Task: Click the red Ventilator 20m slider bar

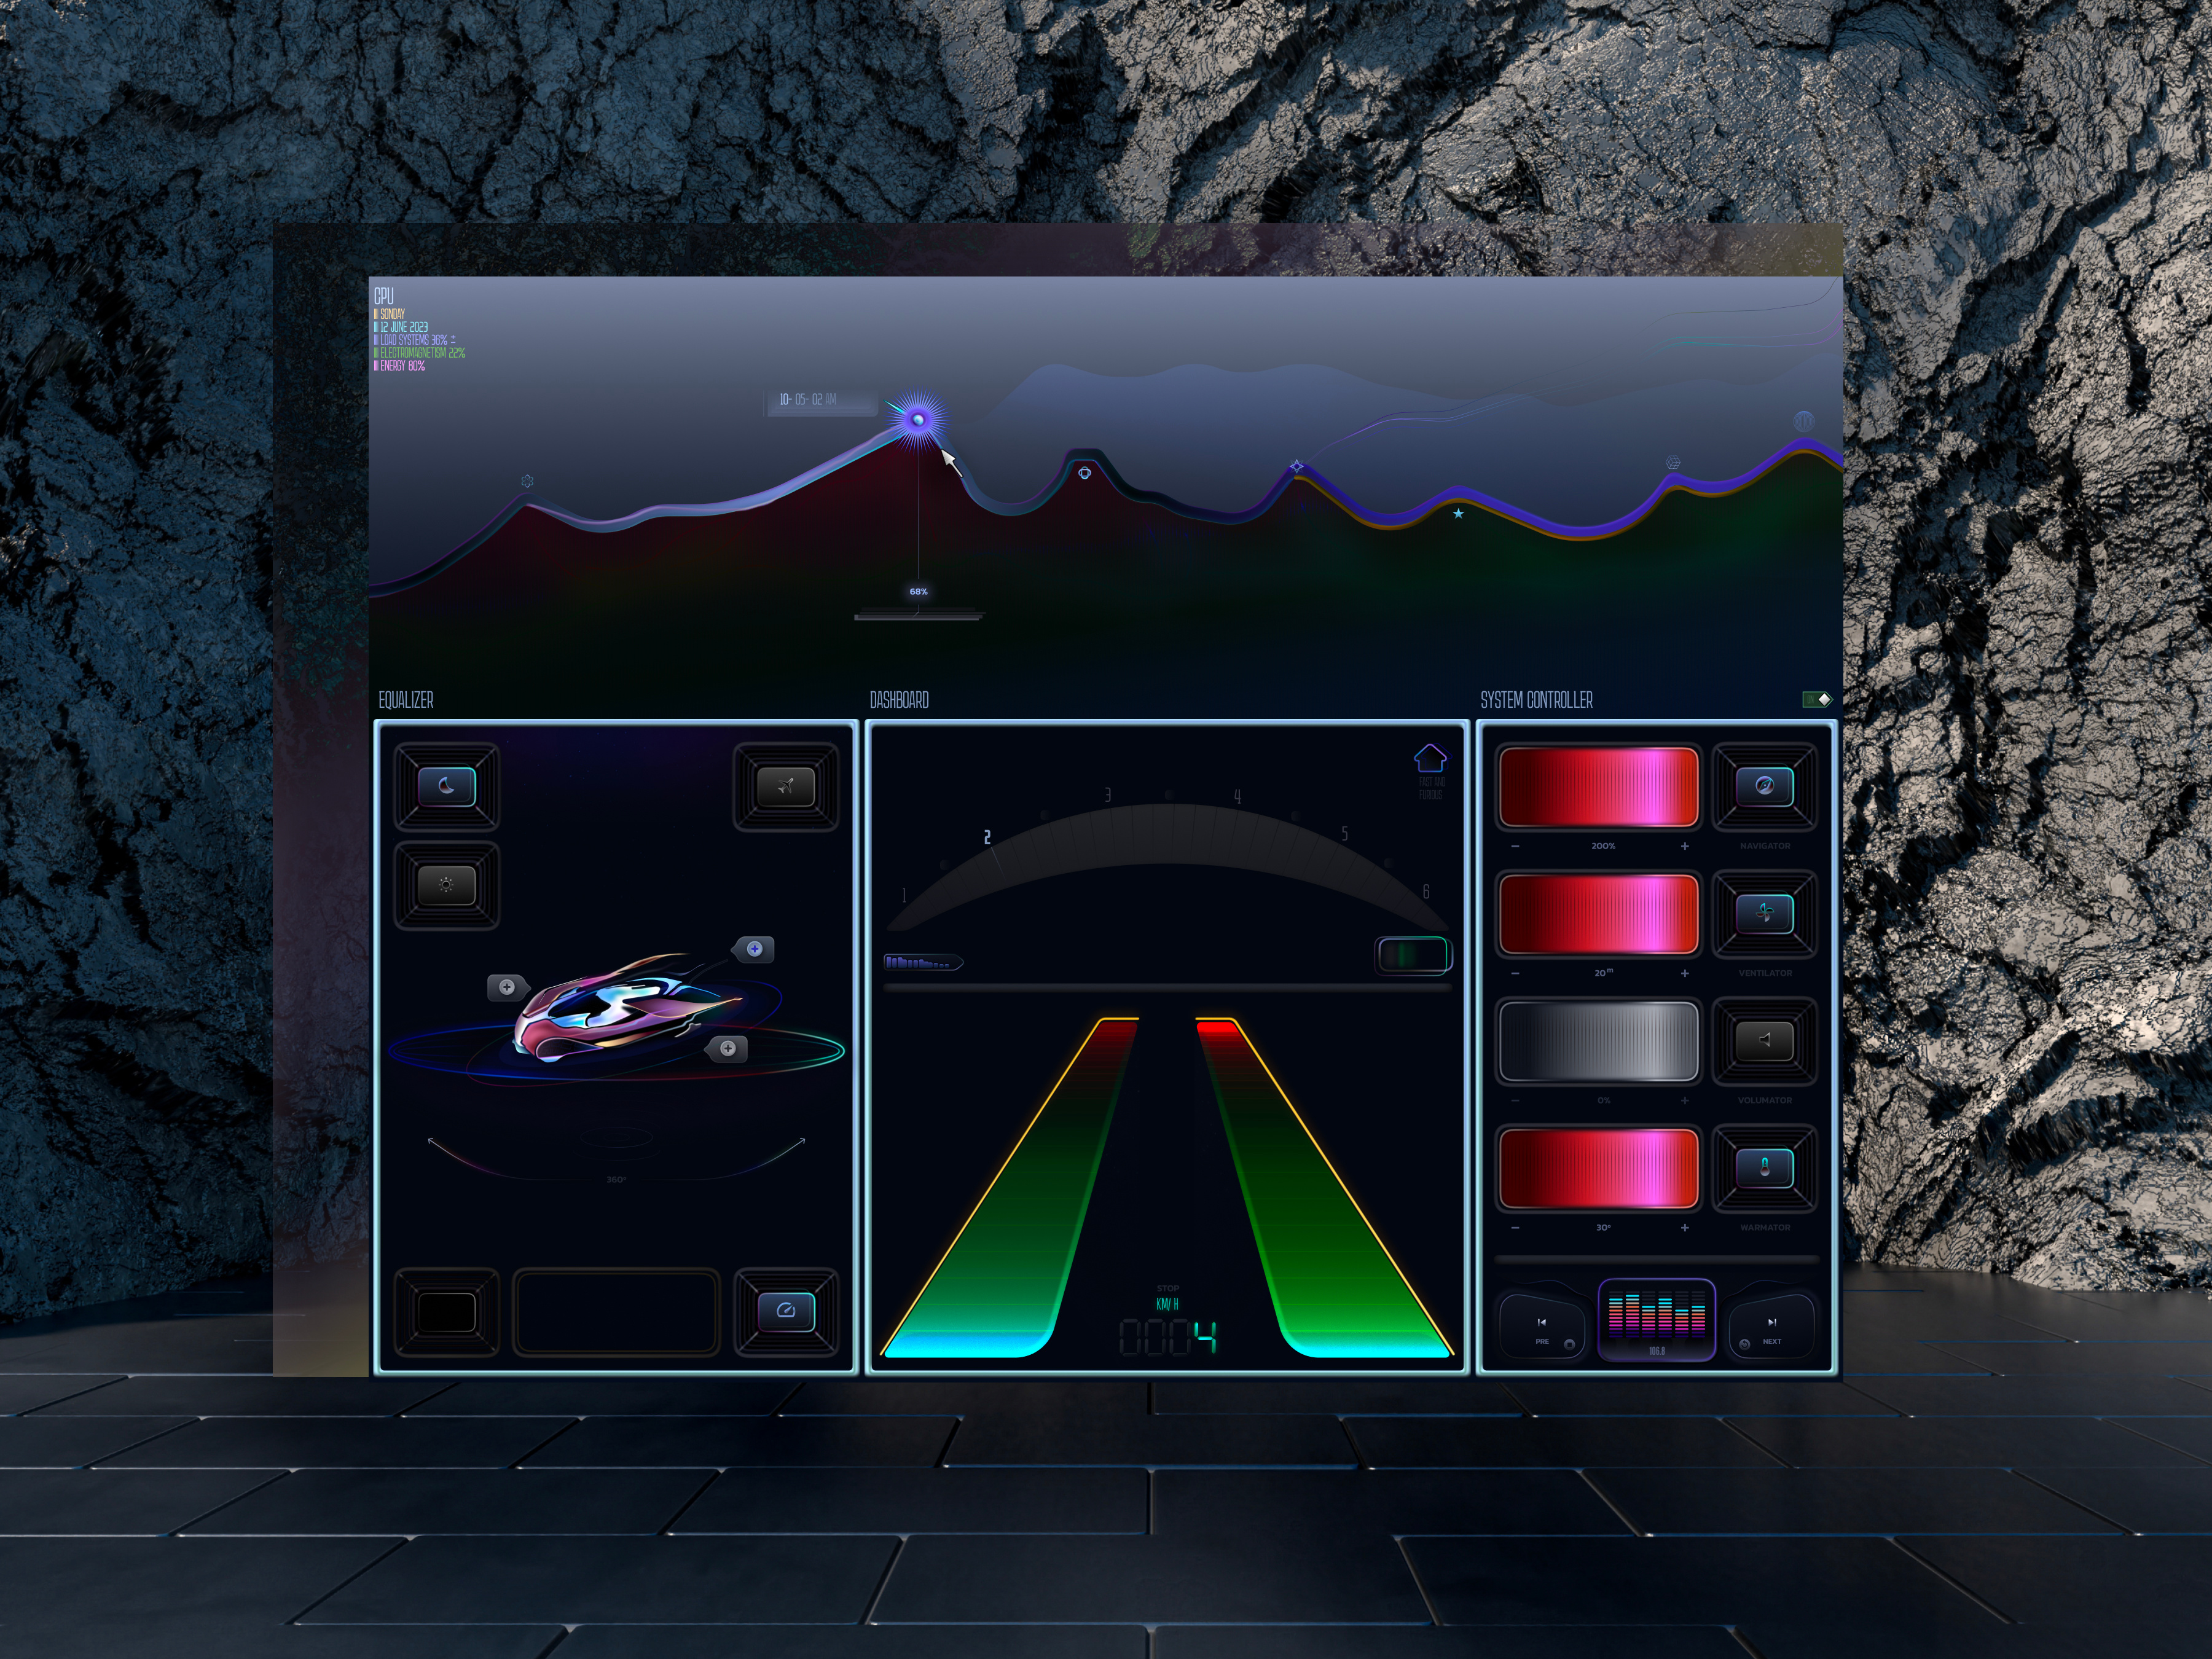Action: click(x=1598, y=914)
